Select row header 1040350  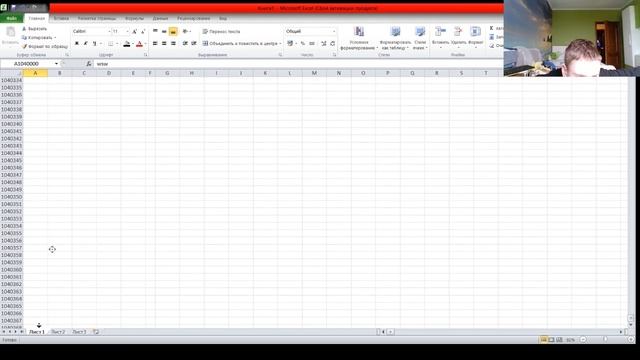[x=11, y=197]
